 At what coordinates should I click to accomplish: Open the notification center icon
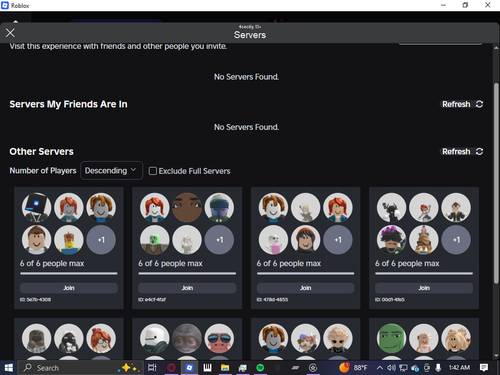coord(484,368)
